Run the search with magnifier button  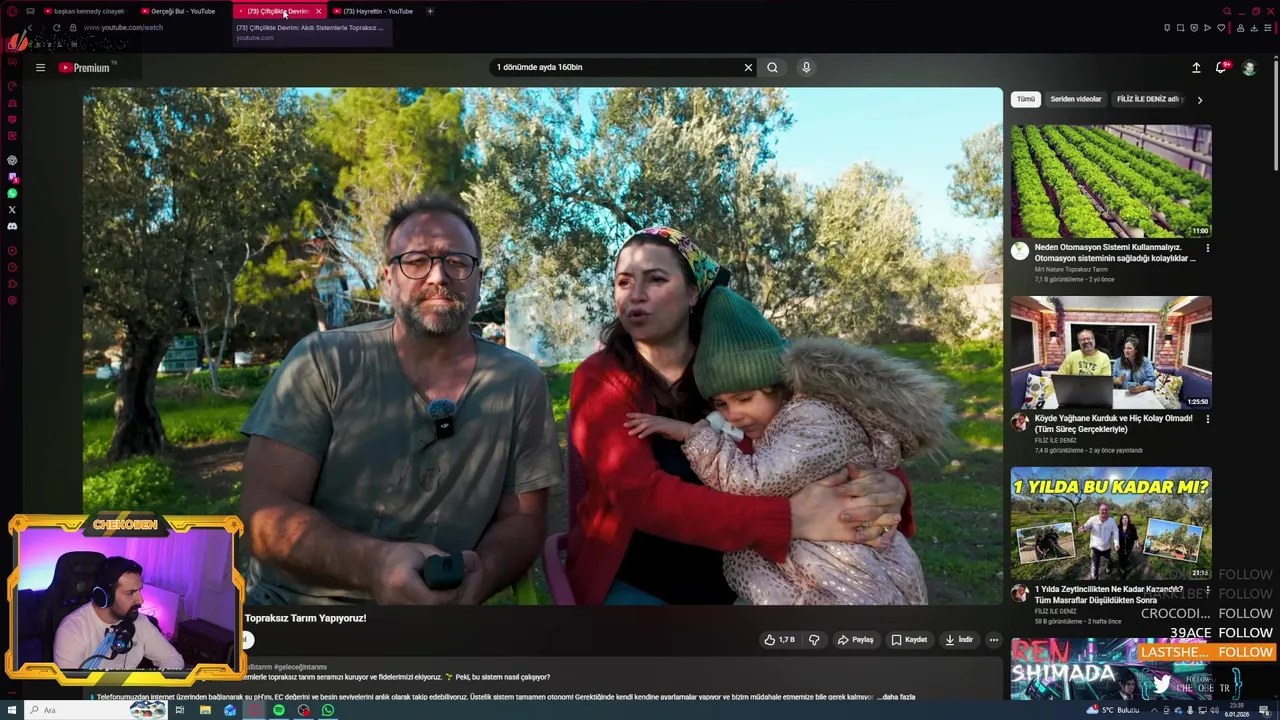[772, 67]
